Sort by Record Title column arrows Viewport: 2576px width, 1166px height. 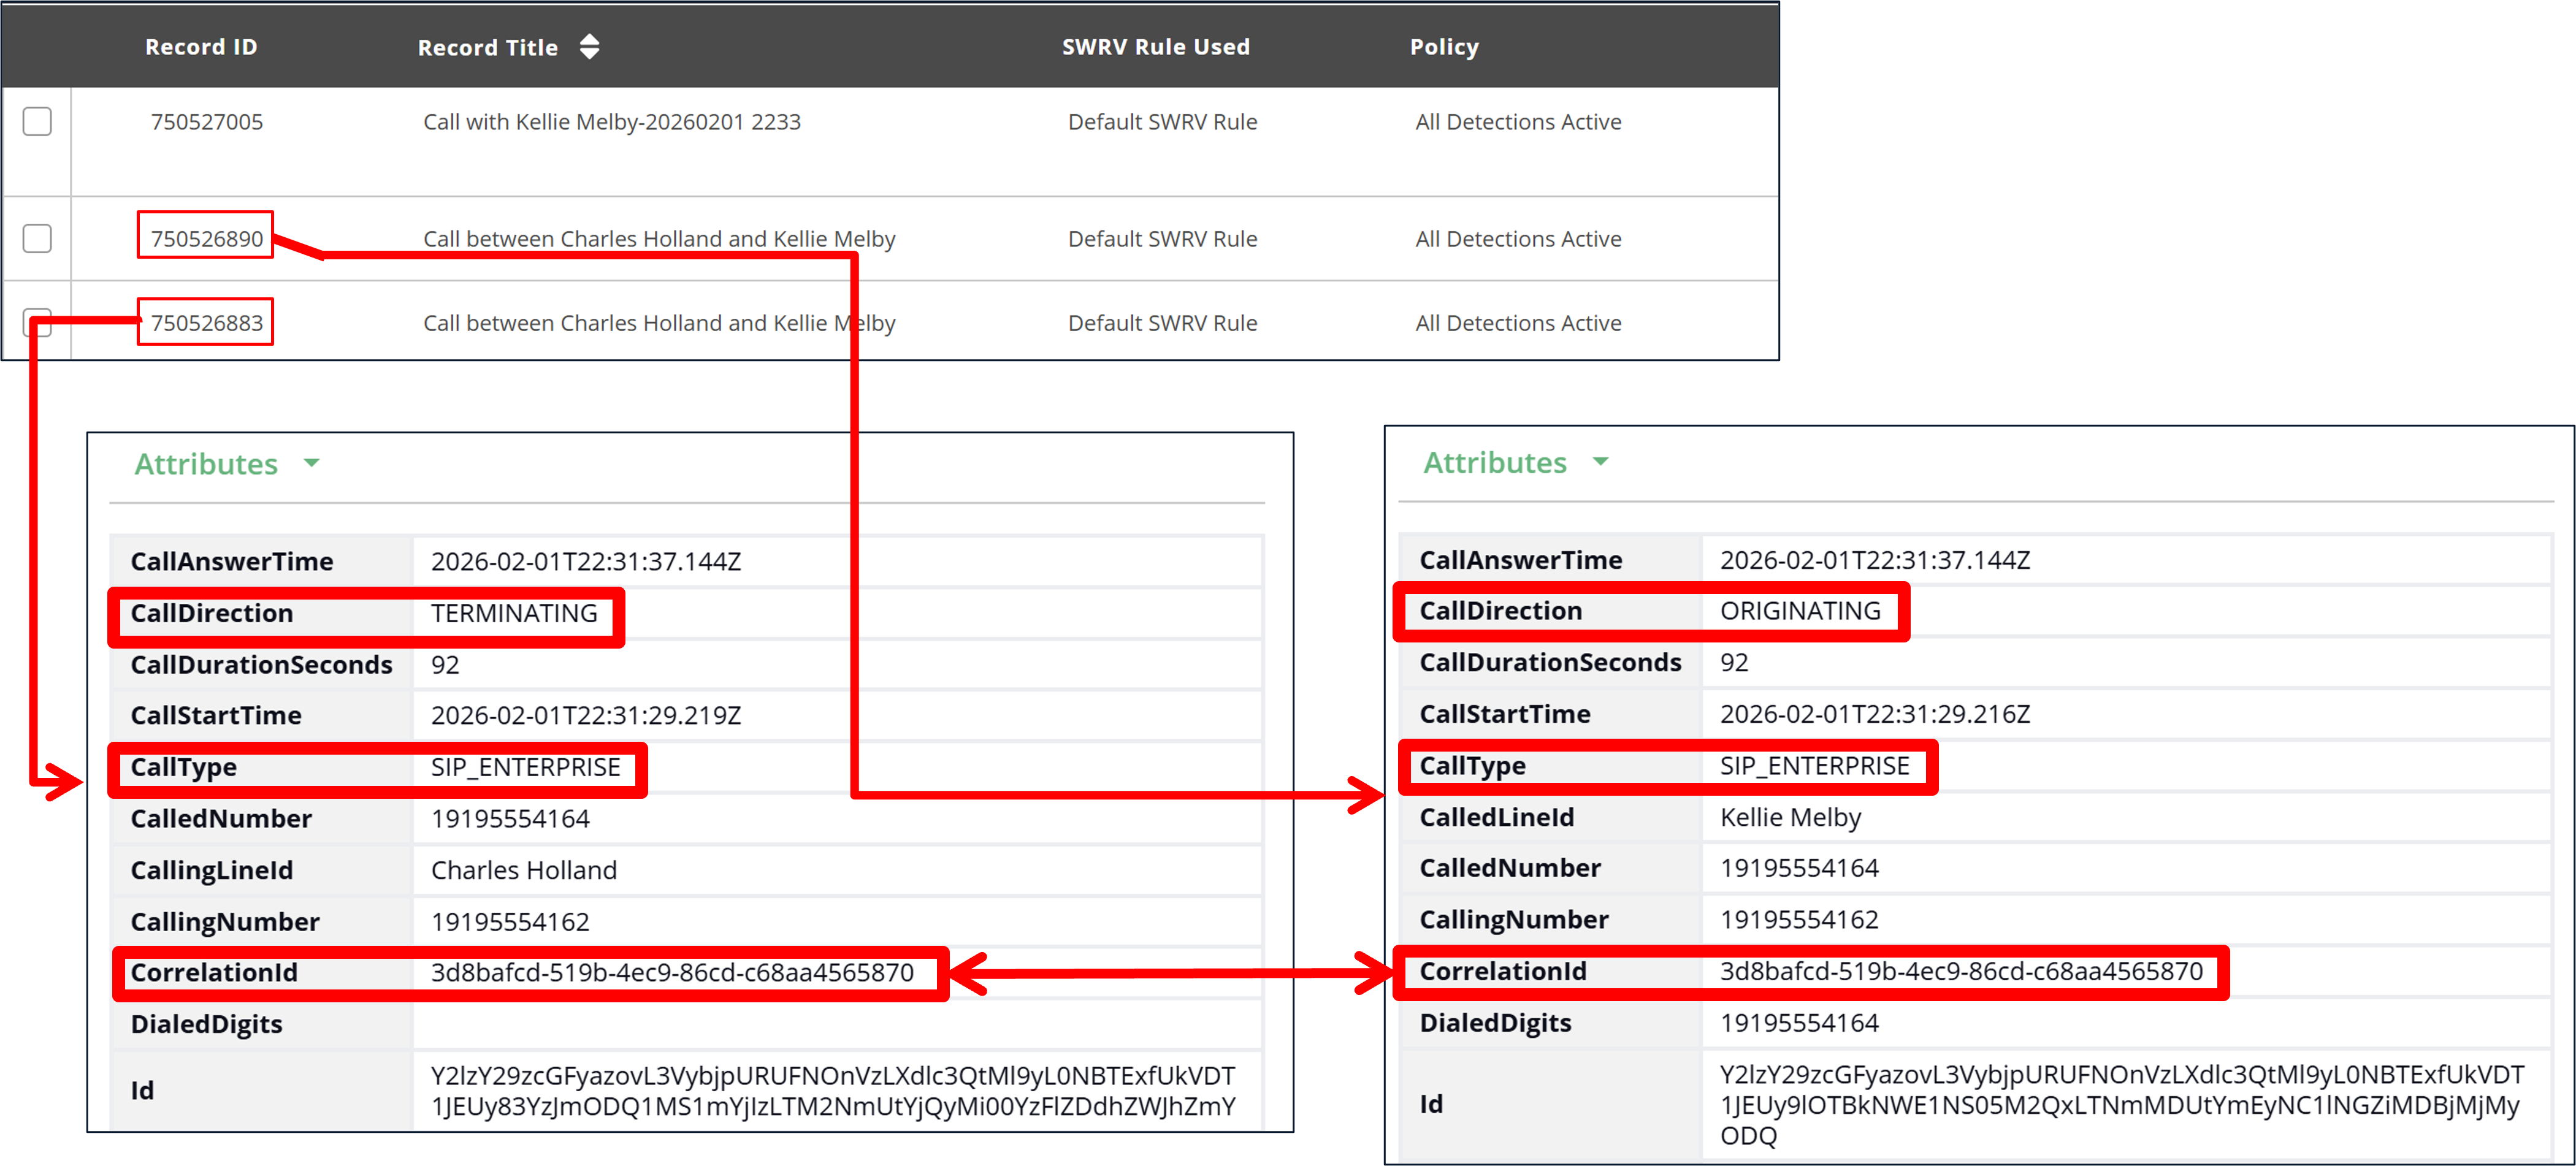click(x=589, y=47)
